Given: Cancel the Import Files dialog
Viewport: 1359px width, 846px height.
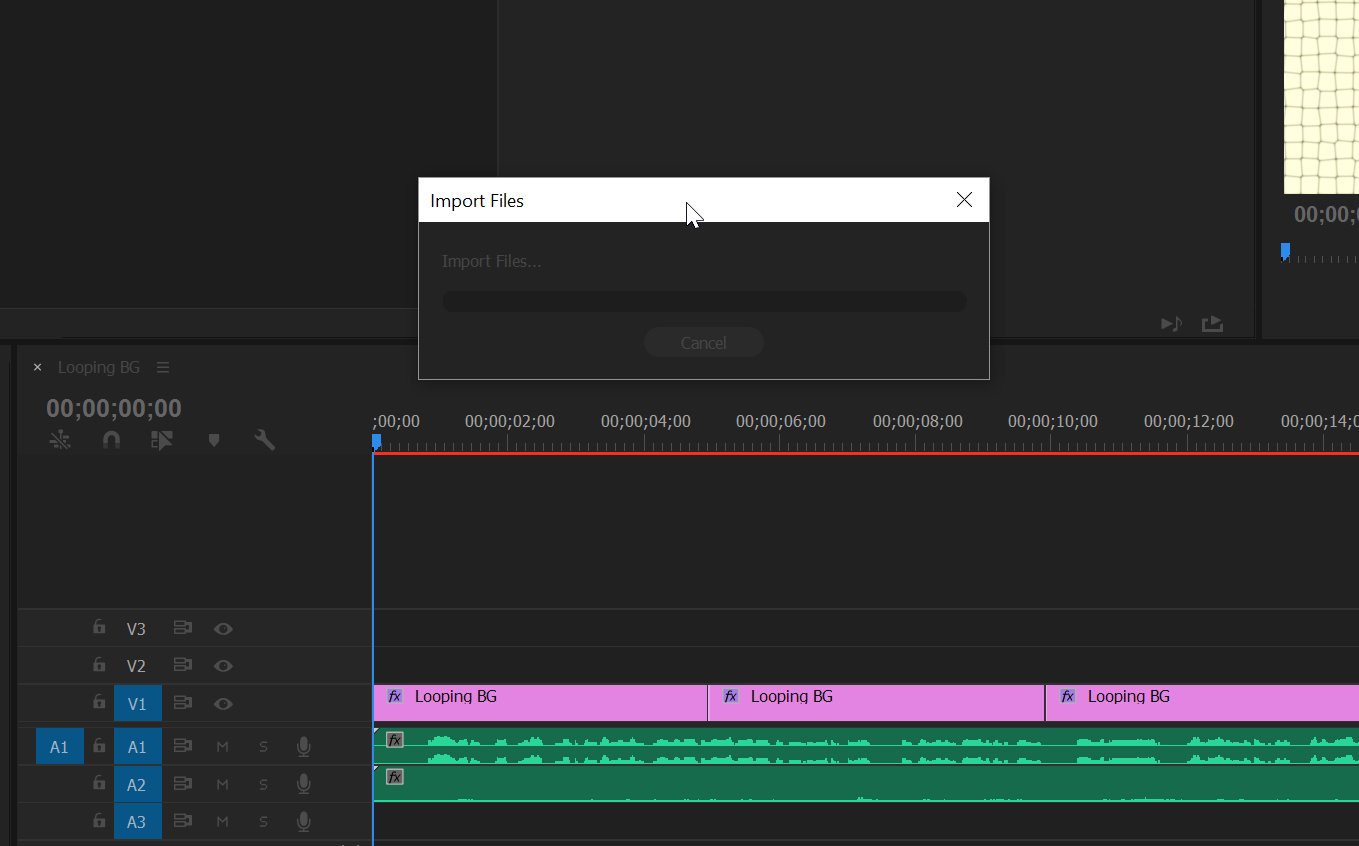Looking at the screenshot, I should coord(703,343).
